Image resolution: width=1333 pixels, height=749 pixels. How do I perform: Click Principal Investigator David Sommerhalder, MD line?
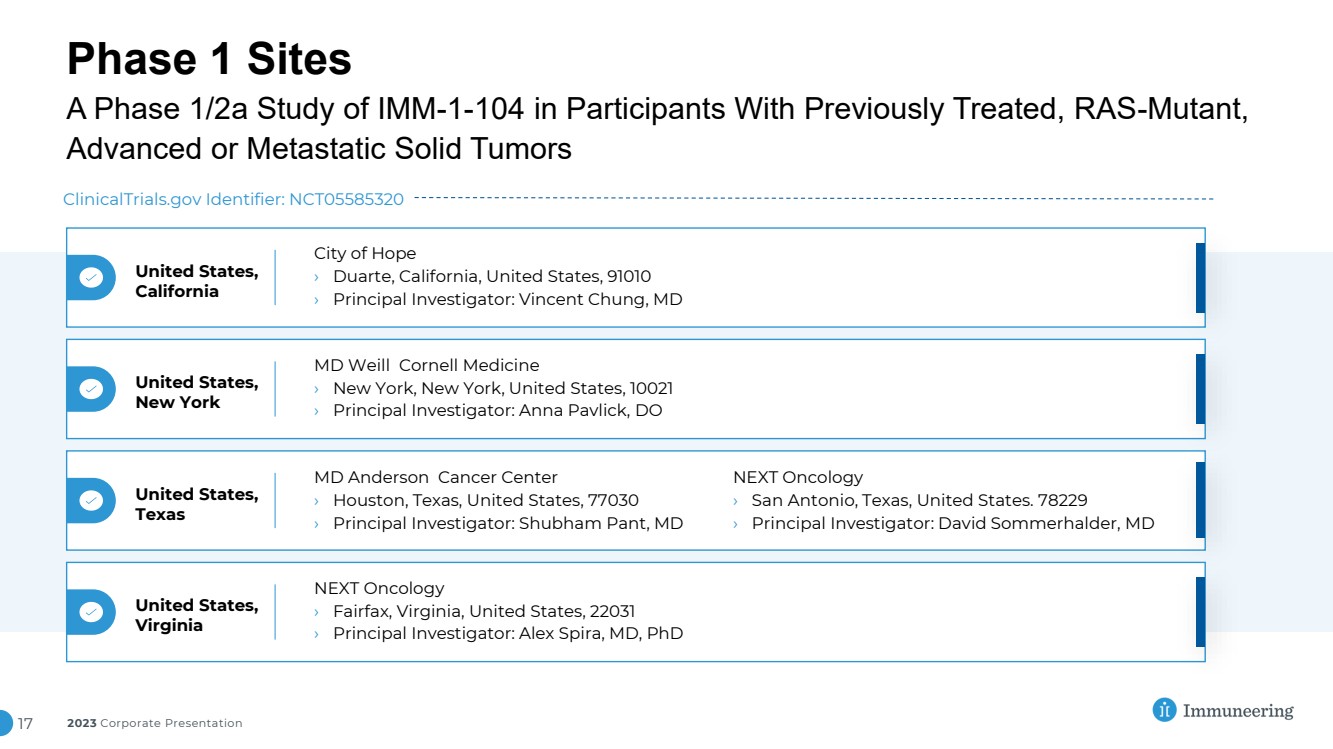(953, 523)
